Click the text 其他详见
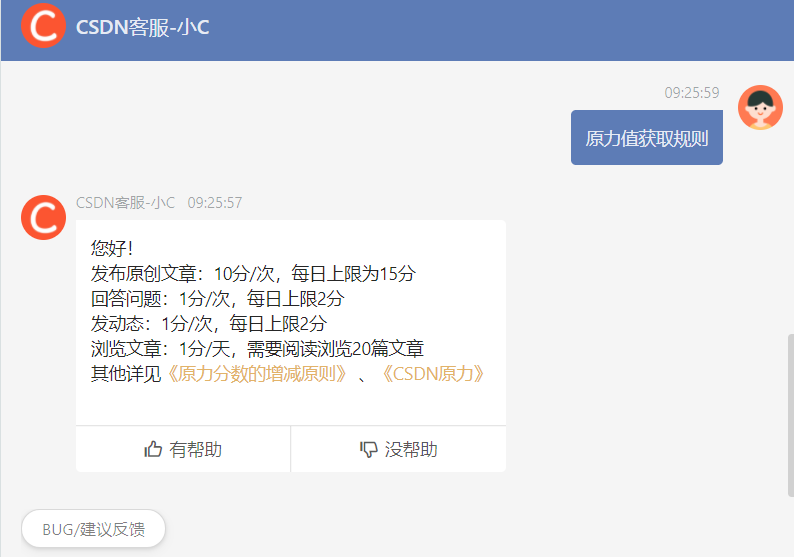794x557 pixels. [126, 374]
